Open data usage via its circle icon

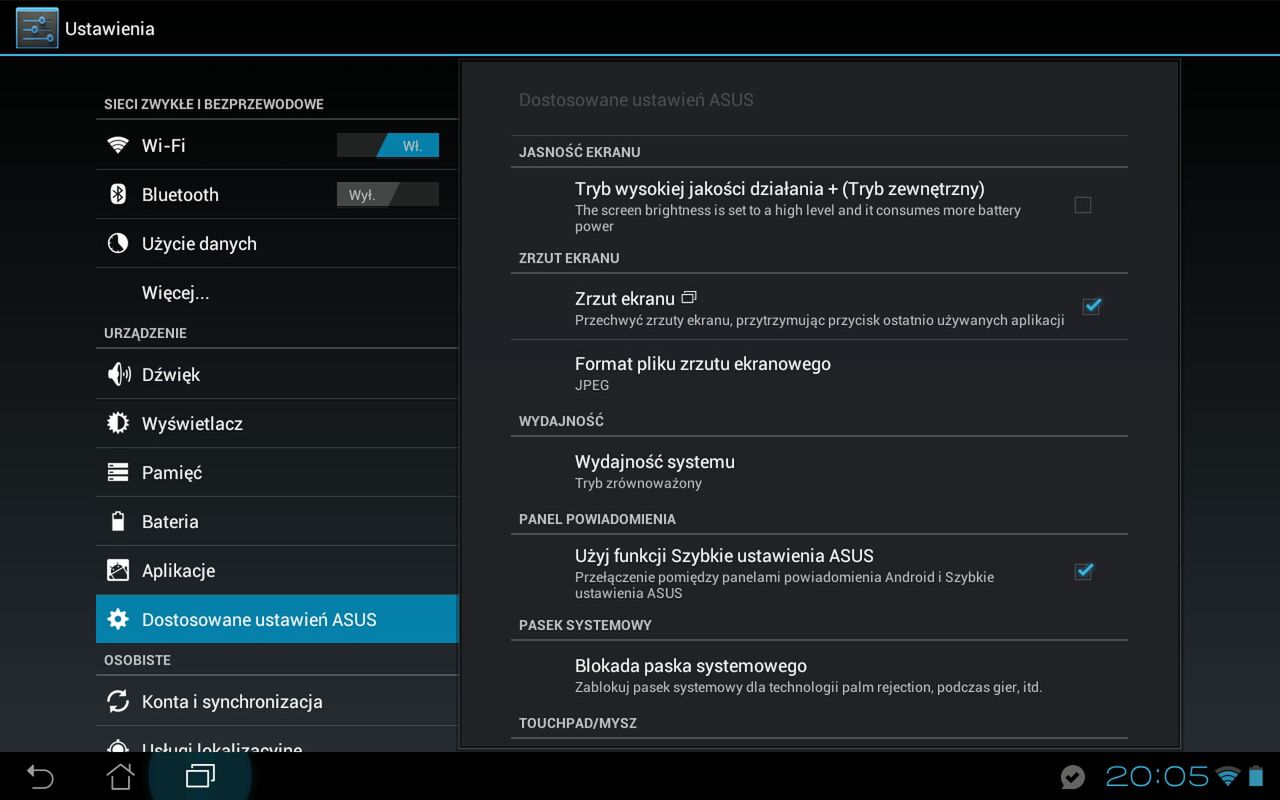118,243
